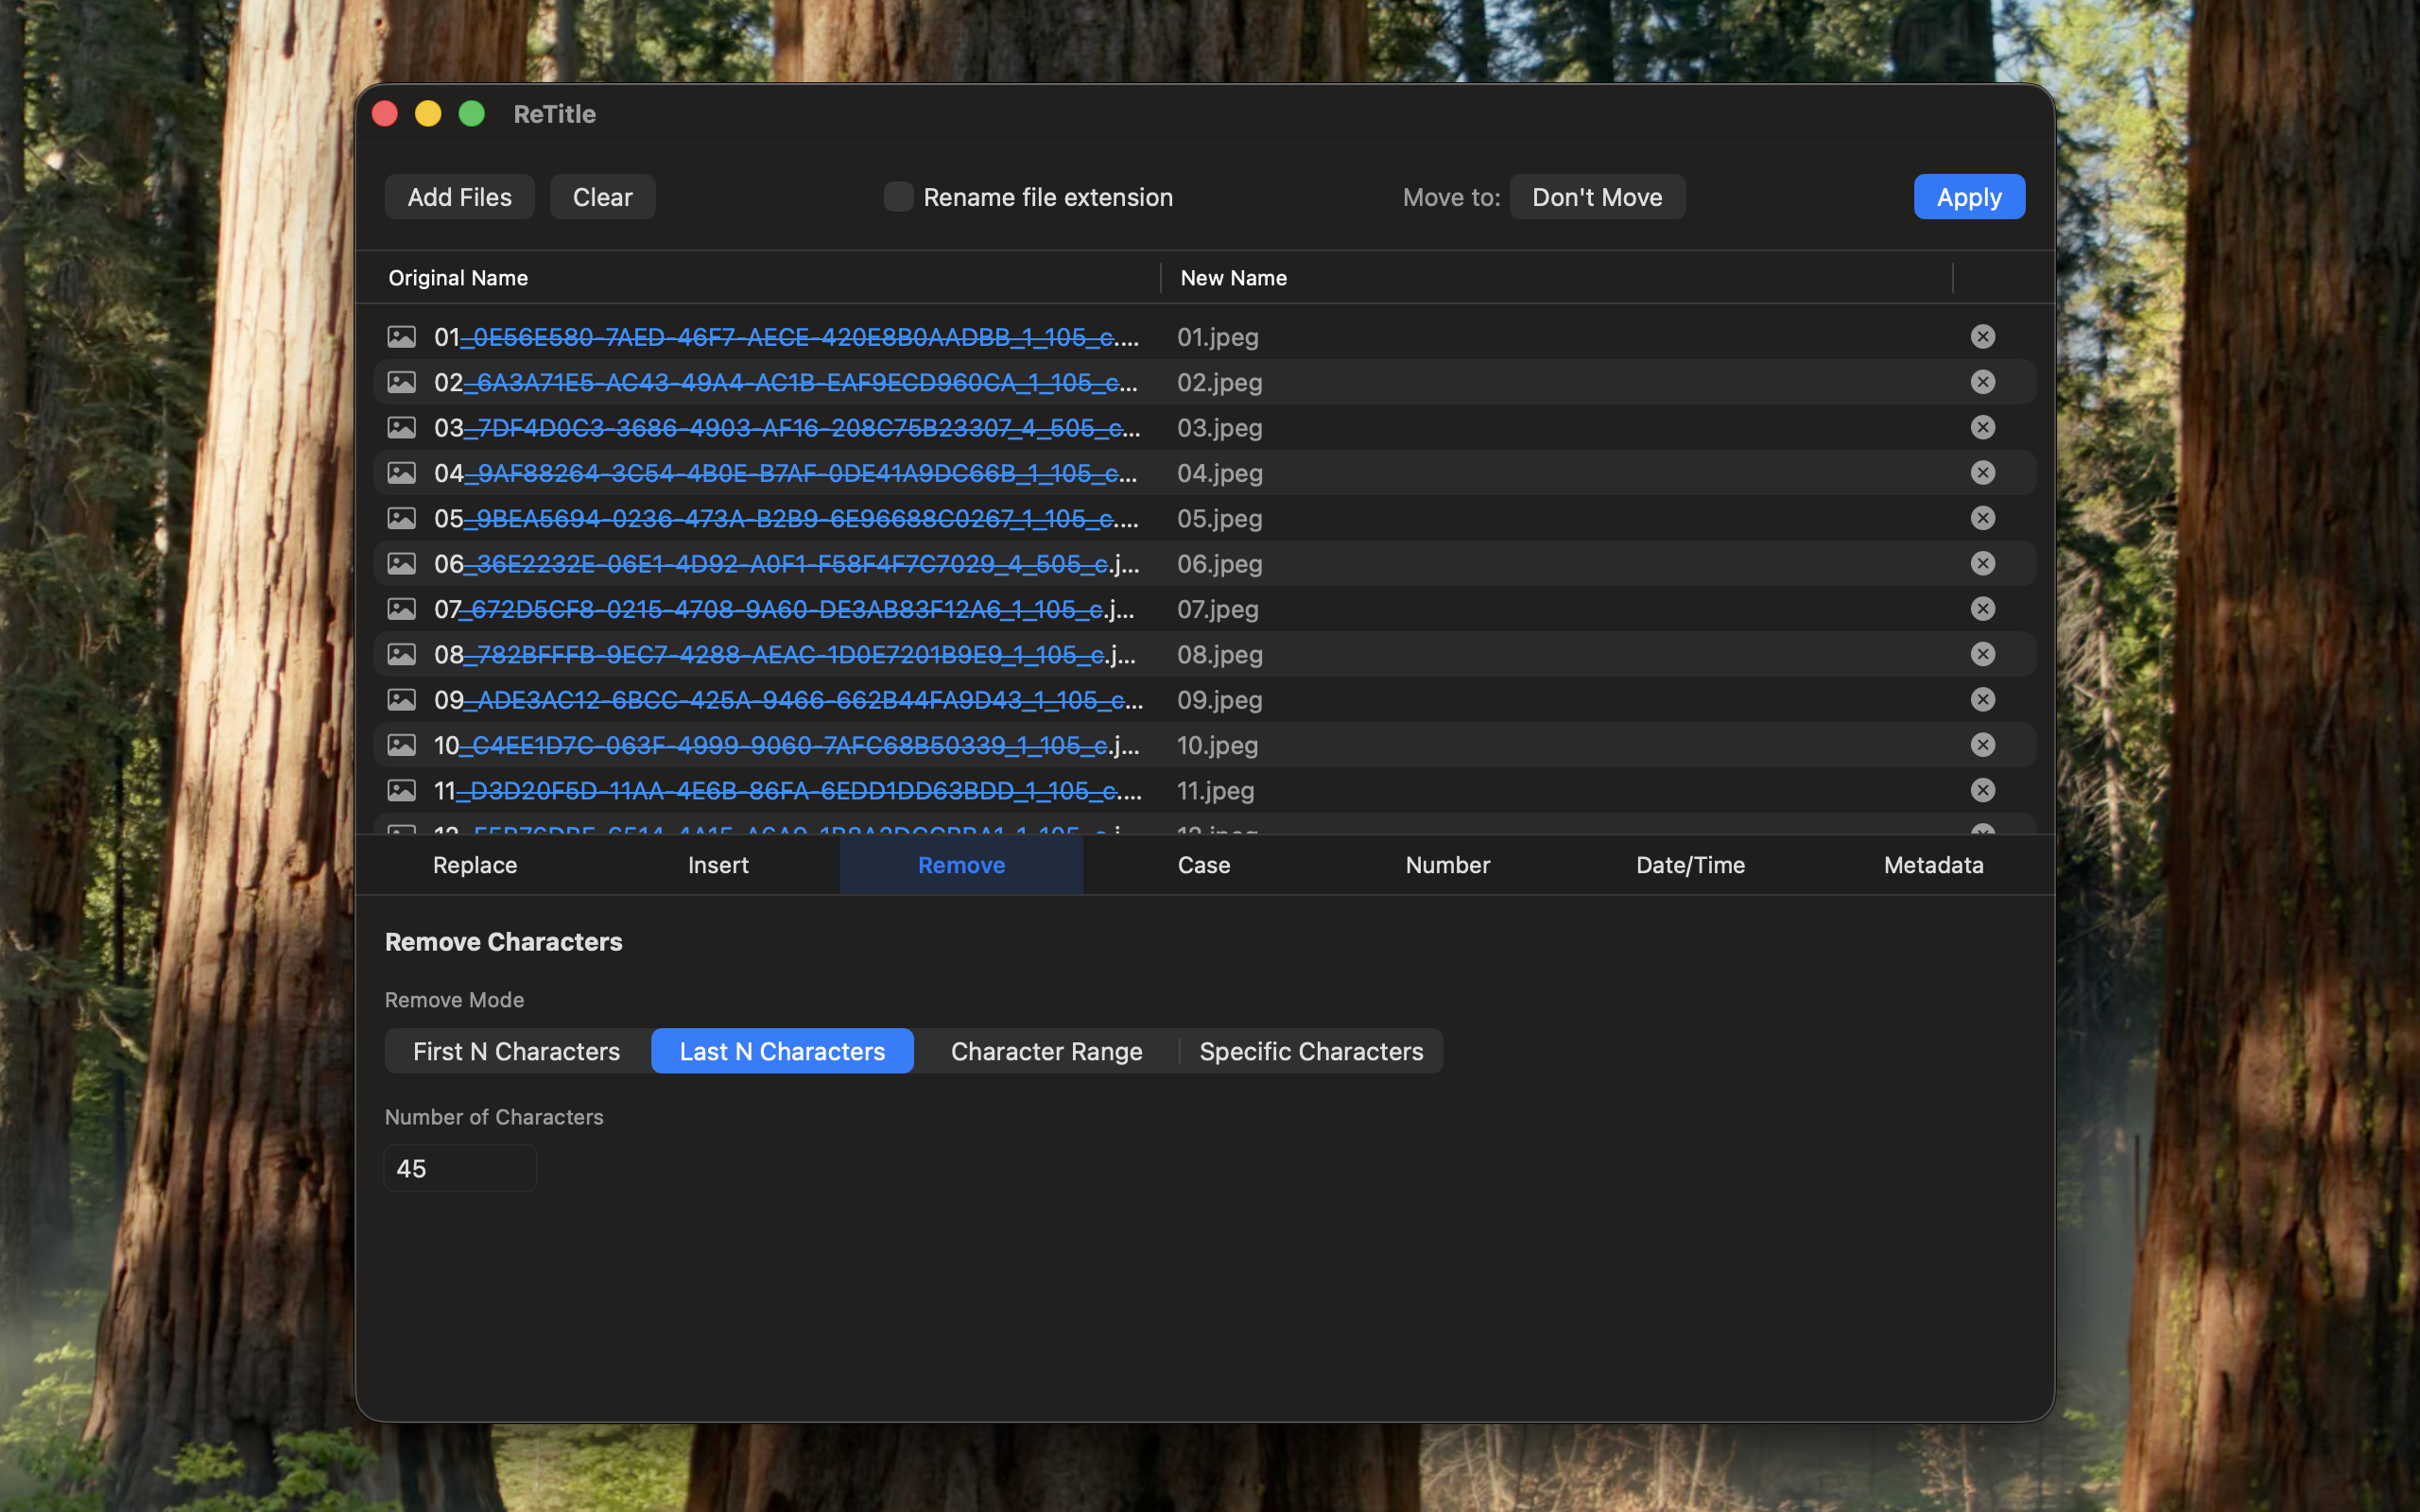
Task: Click the Add Files button
Action: click(459, 196)
